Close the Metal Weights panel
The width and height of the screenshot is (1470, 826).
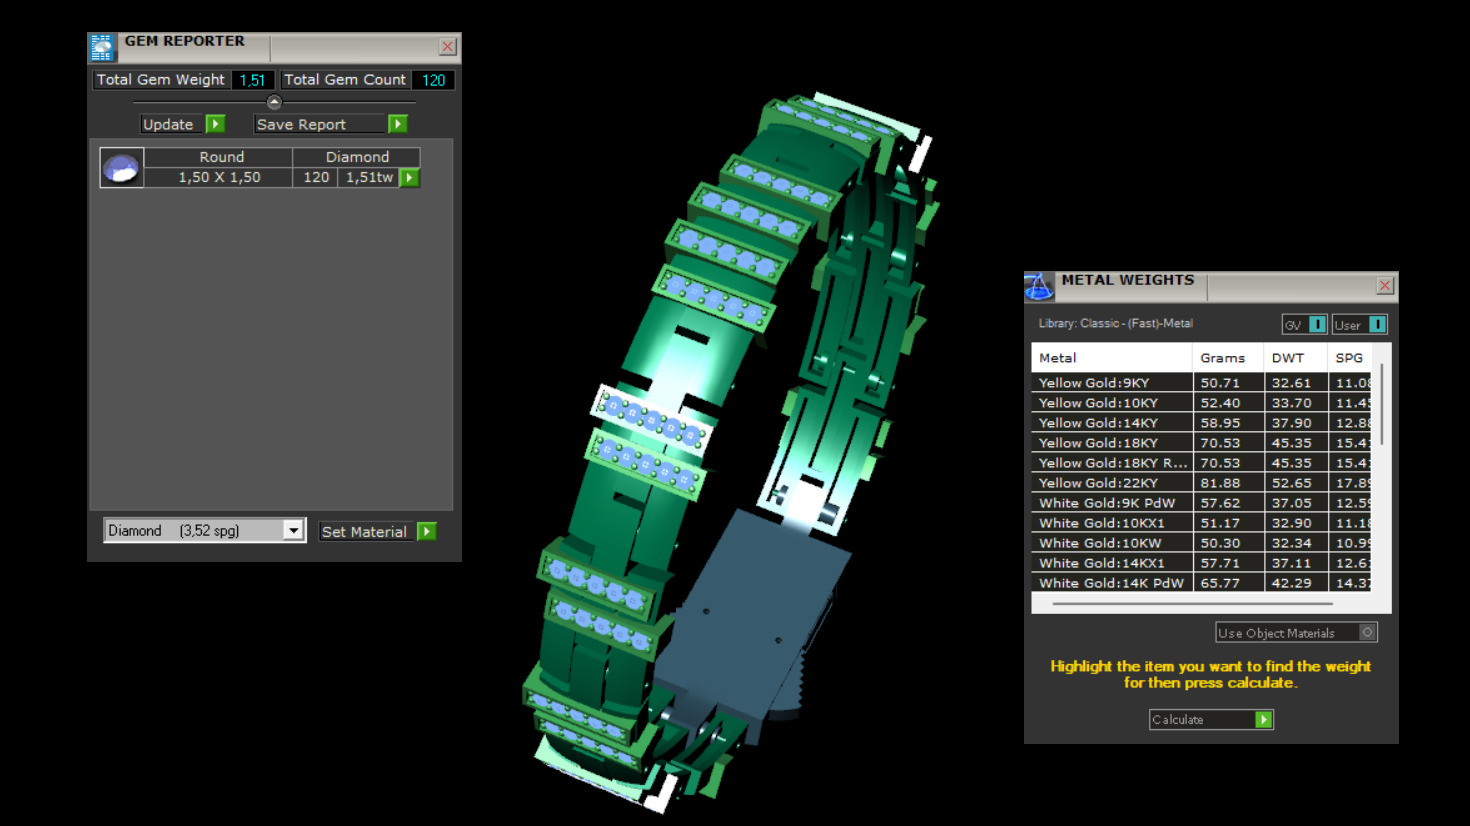click(1385, 286)
